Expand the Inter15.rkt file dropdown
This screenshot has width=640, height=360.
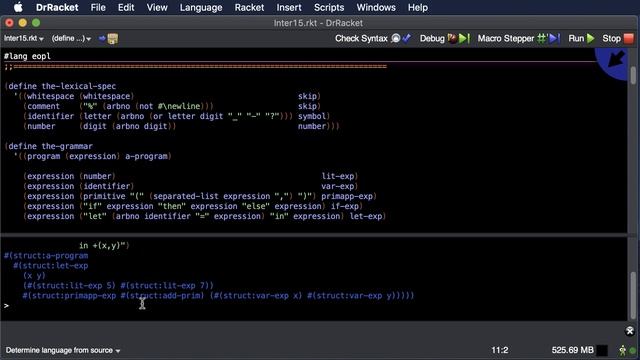tap(24, 38)
